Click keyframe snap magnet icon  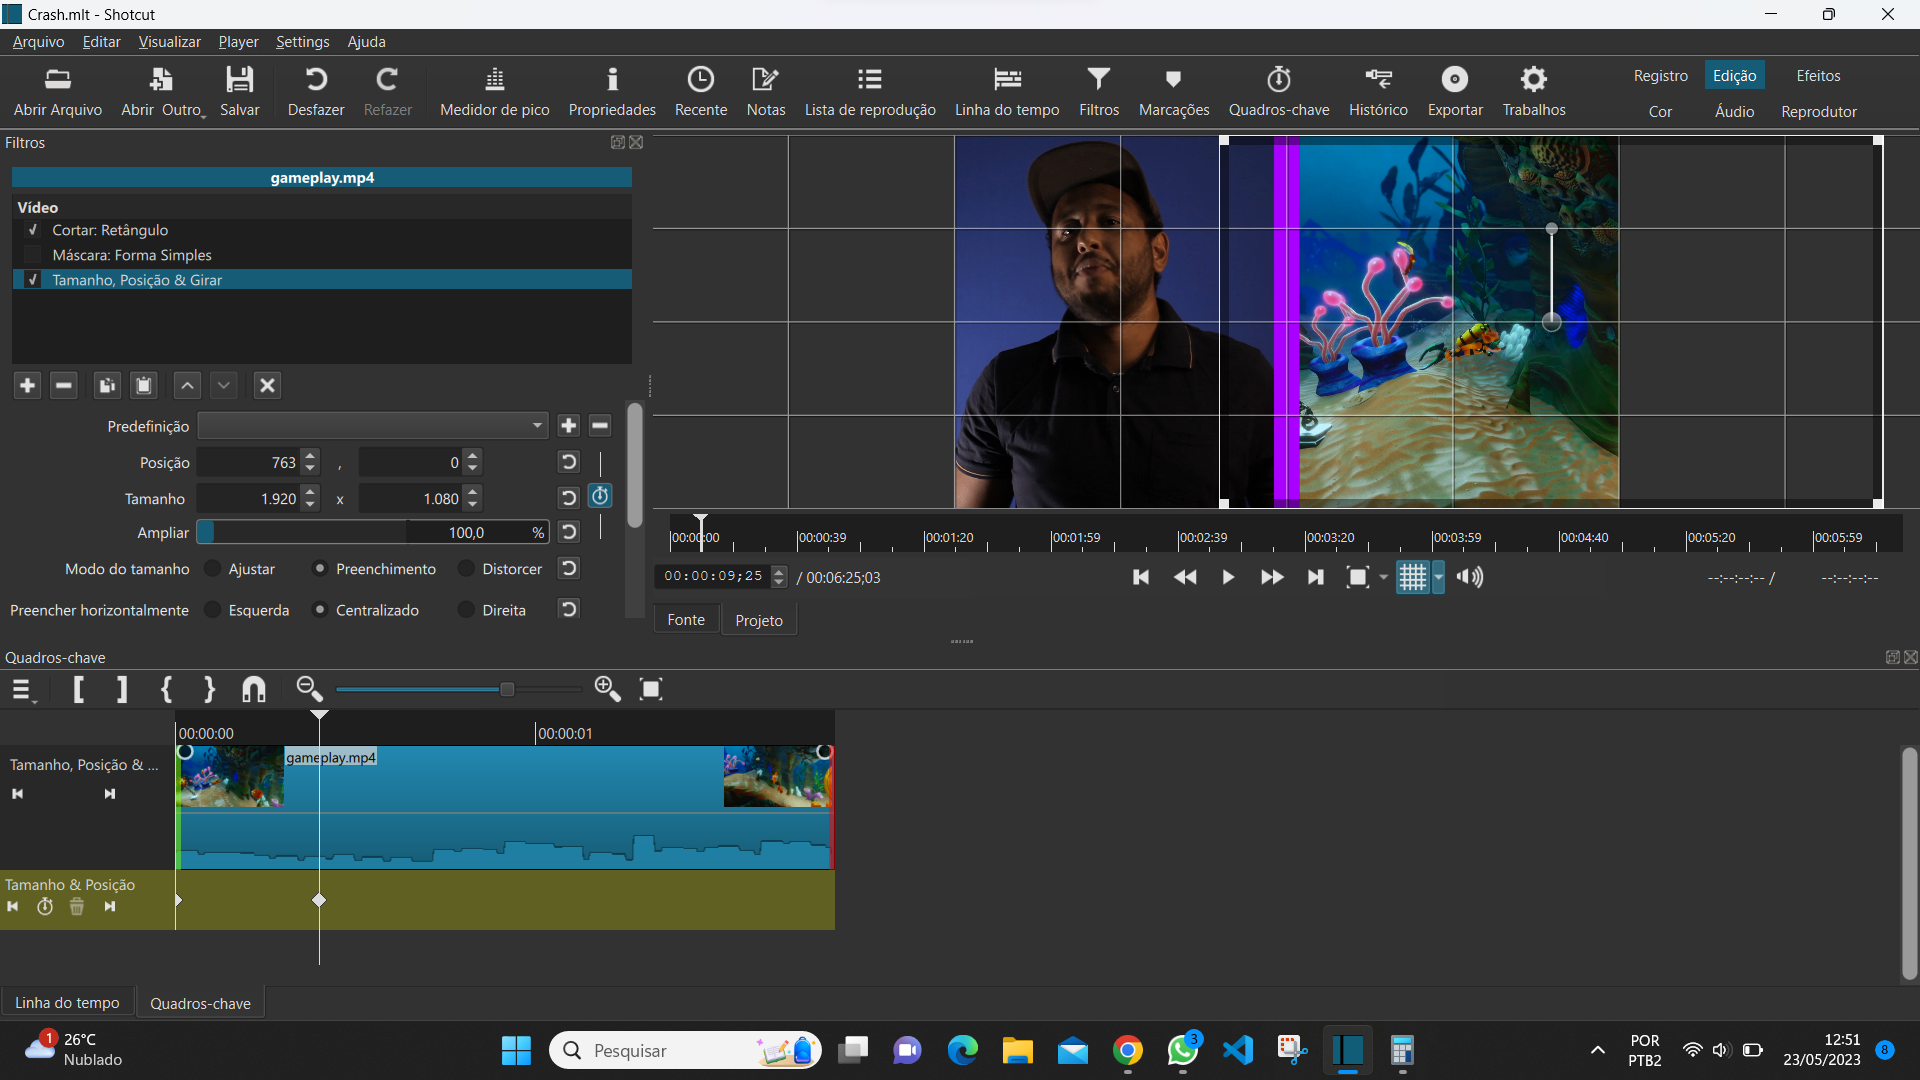254,689
